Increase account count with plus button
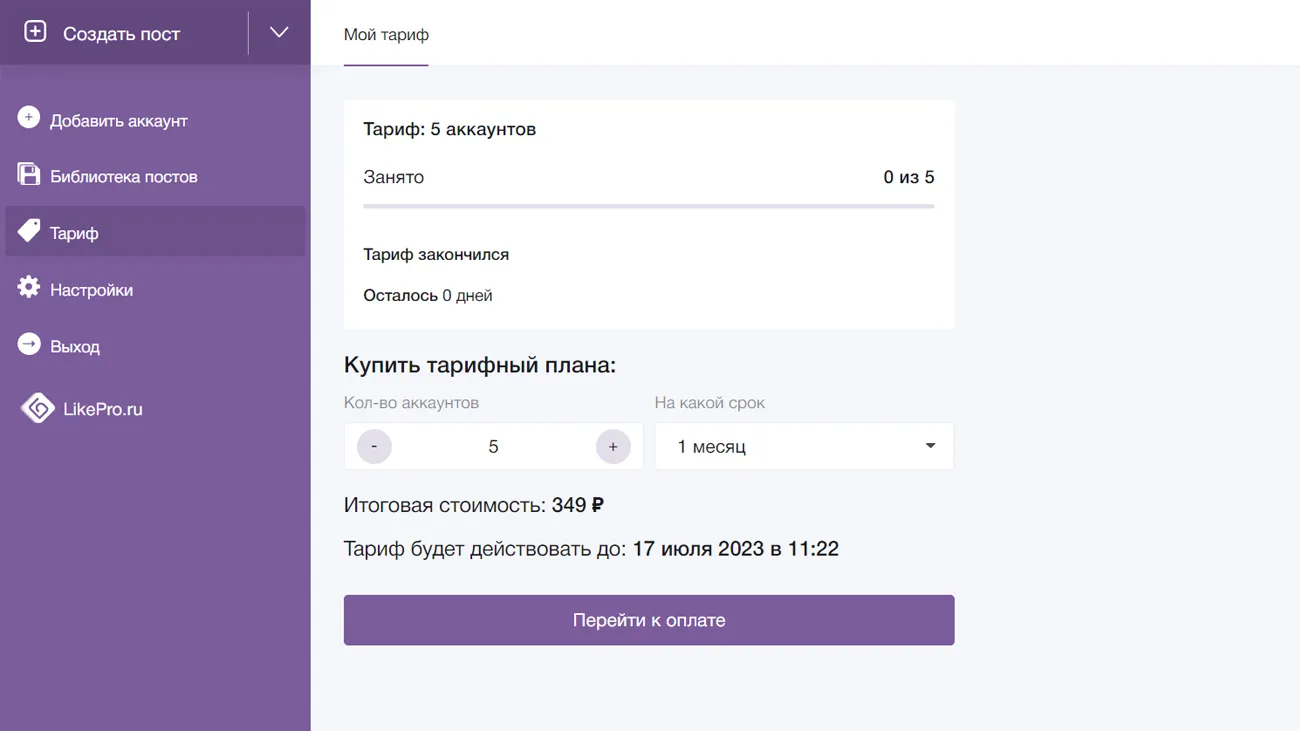Viewport: 1300px width, 731px height. pyautogui.click(x=613, y=446)
